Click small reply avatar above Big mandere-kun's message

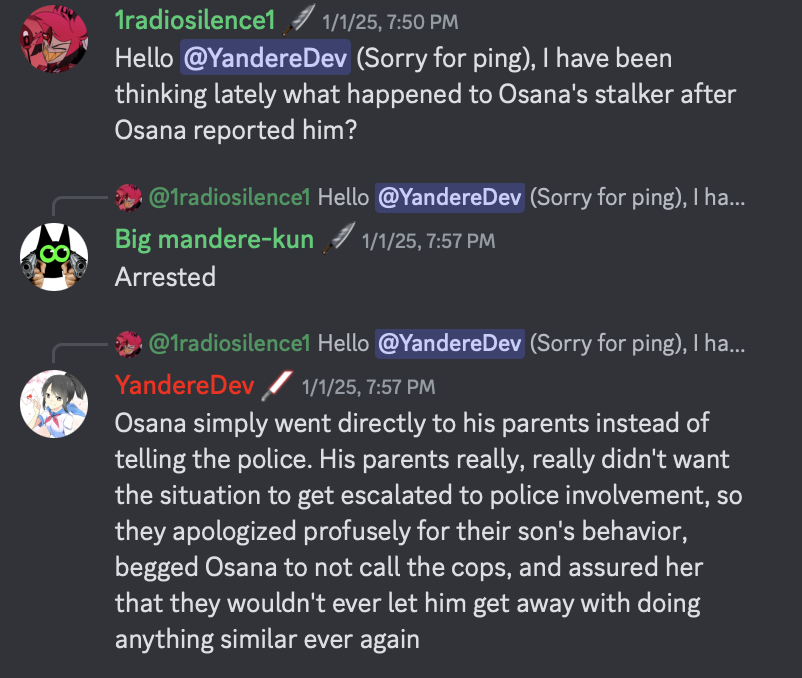pyautogui.click(x=129, y=198)
